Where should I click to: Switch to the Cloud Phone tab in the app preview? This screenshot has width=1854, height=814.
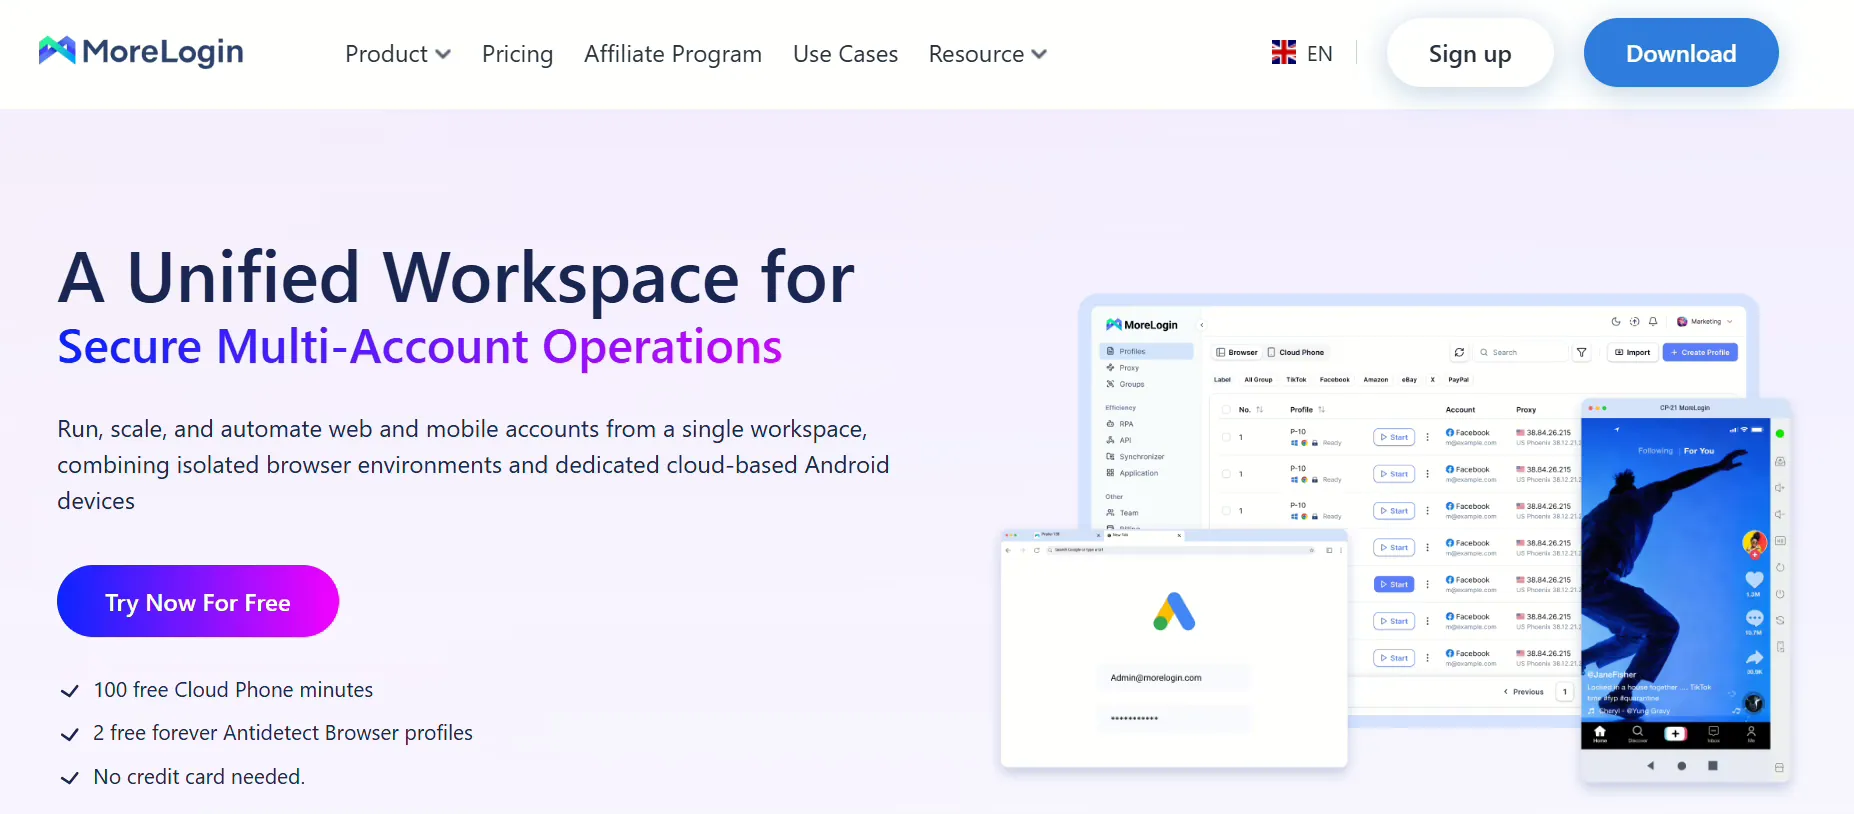pyautogui.click(x=1296, y=352)
